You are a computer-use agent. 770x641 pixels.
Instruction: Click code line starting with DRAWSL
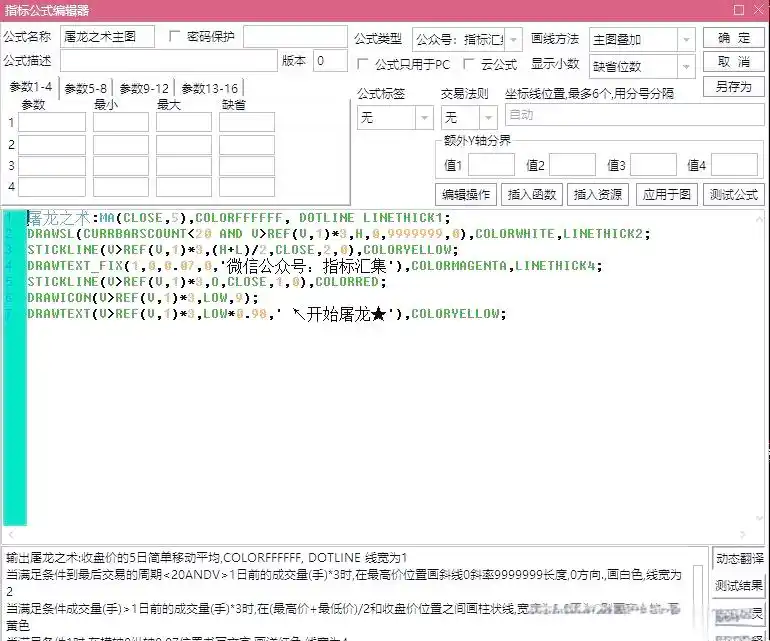coord(339,234)
